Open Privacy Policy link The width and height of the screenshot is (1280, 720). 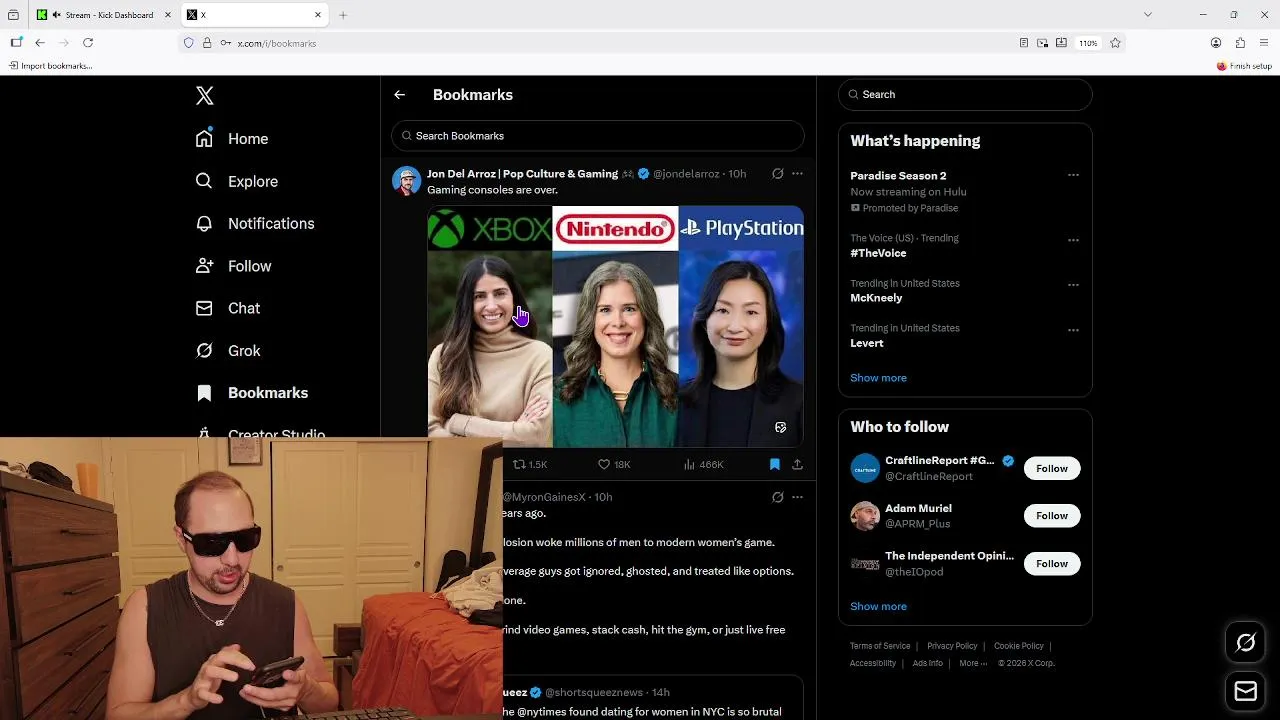coord(952,646)
